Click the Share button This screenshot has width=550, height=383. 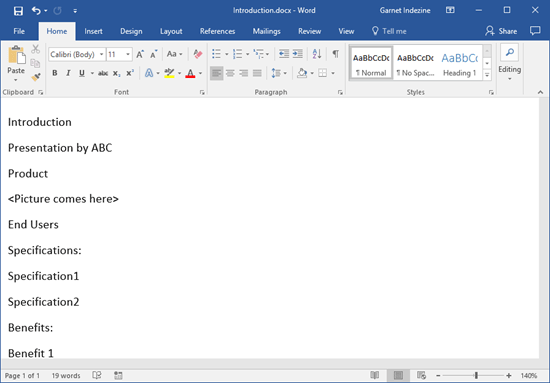click(x=501, y=31)
